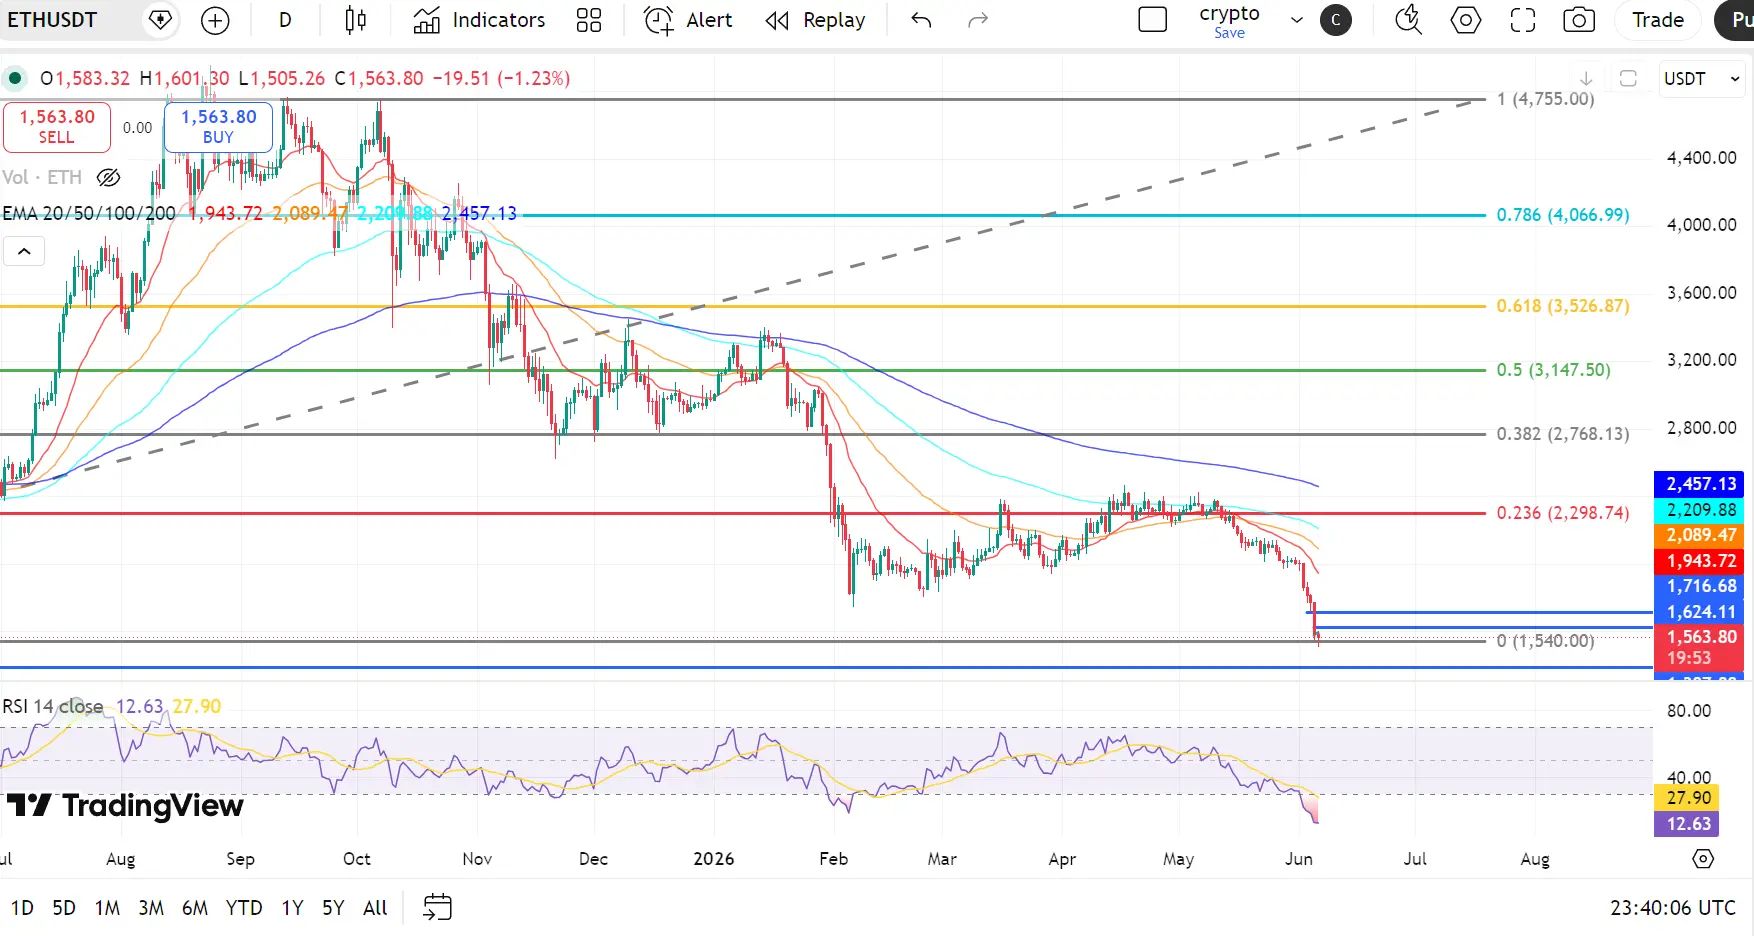Select the 5Y date range
Viewport: 1754px width, 936px height.
click(x=333, y=908)
